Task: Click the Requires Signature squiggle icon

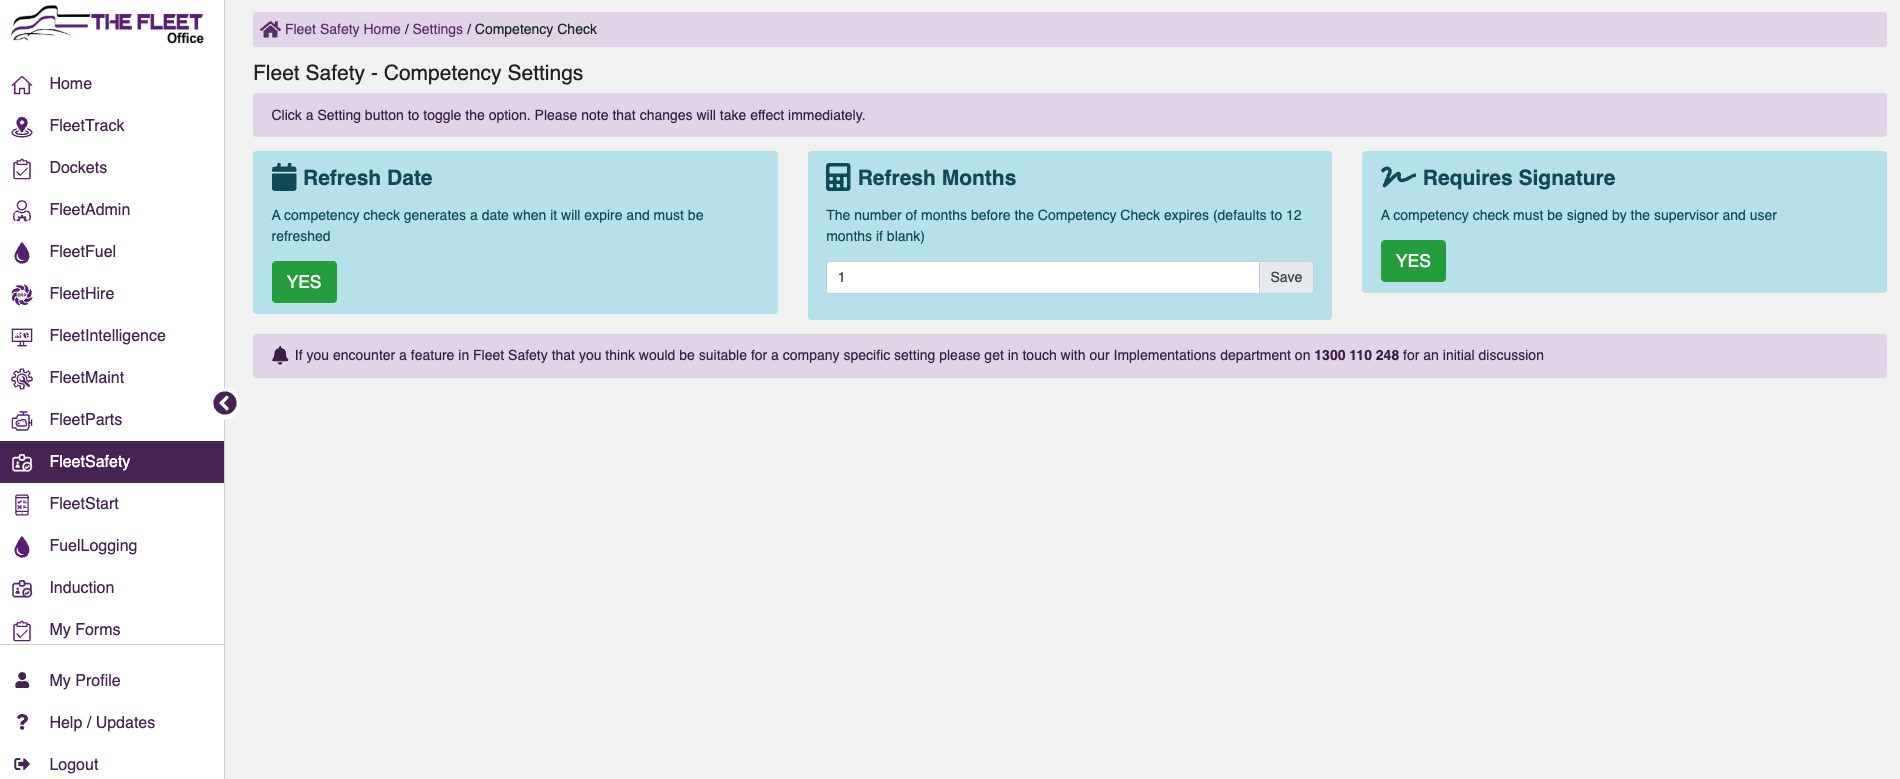Action: click(1398, 177)
